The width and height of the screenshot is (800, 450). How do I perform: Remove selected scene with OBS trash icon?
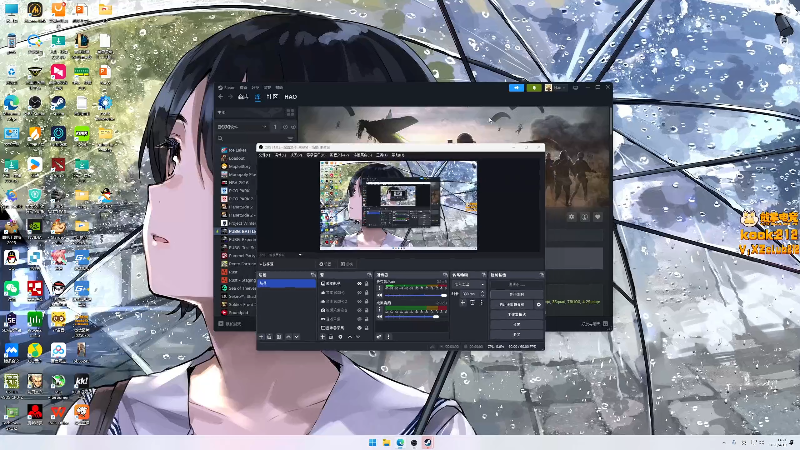pos(269,337)
